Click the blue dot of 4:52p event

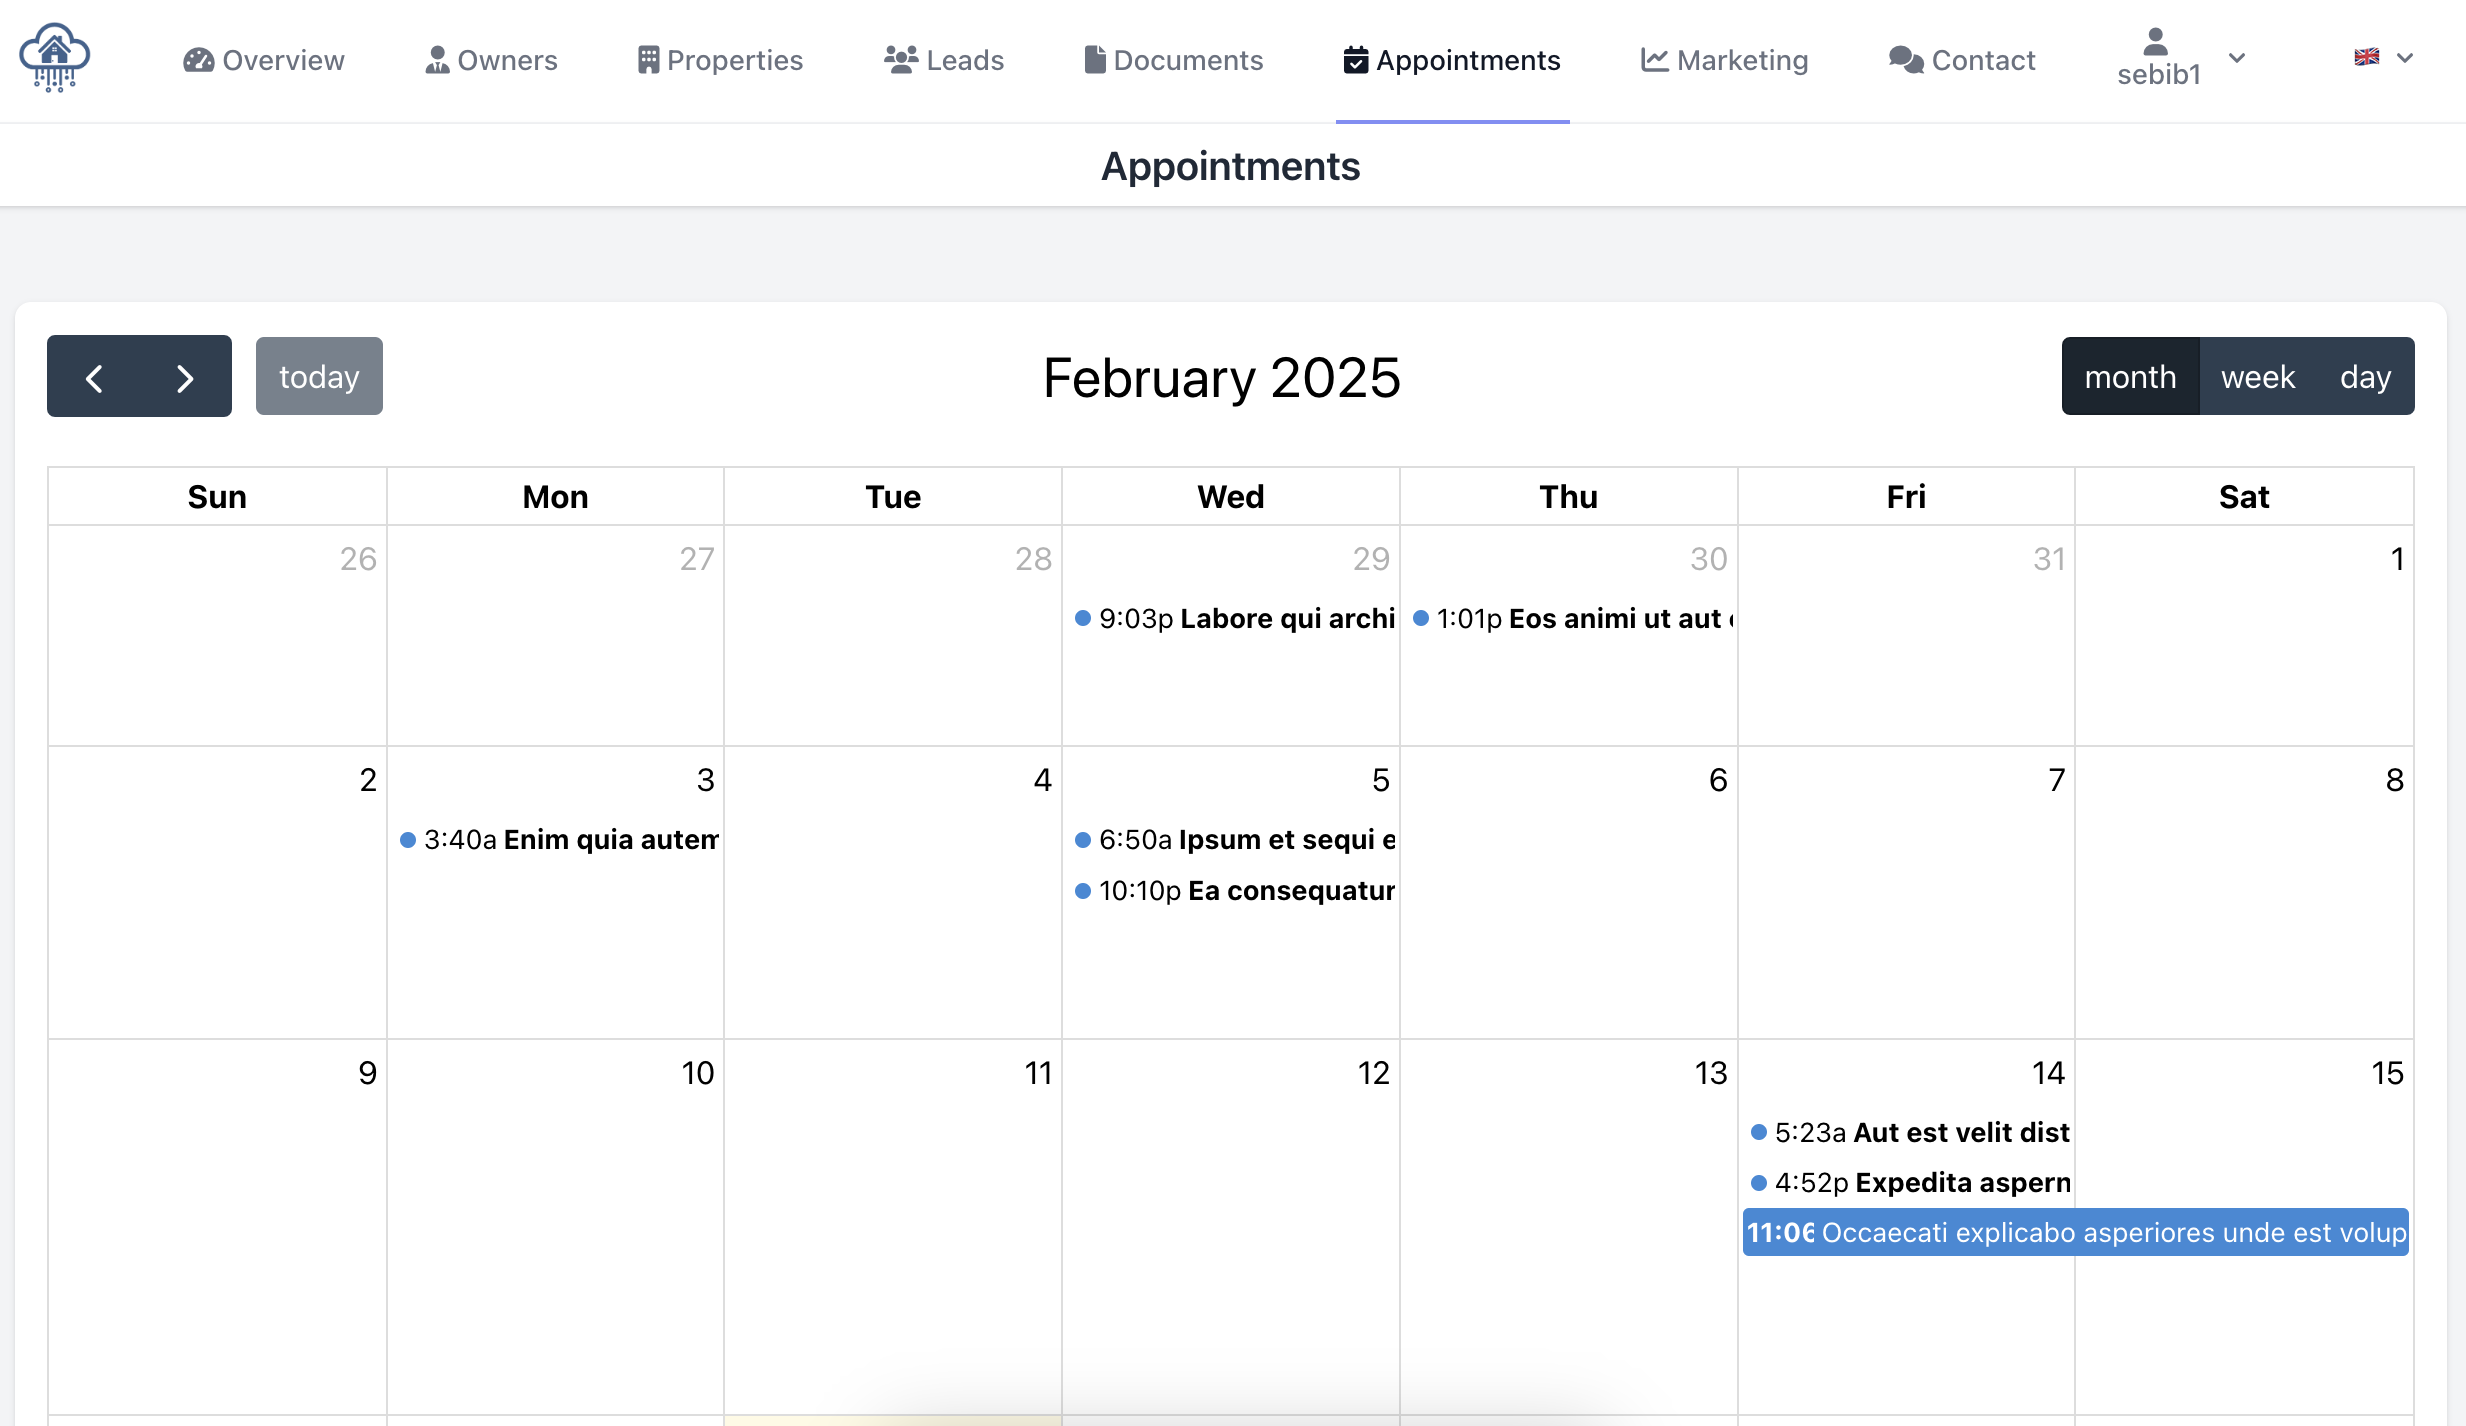coord(1759,1183)
